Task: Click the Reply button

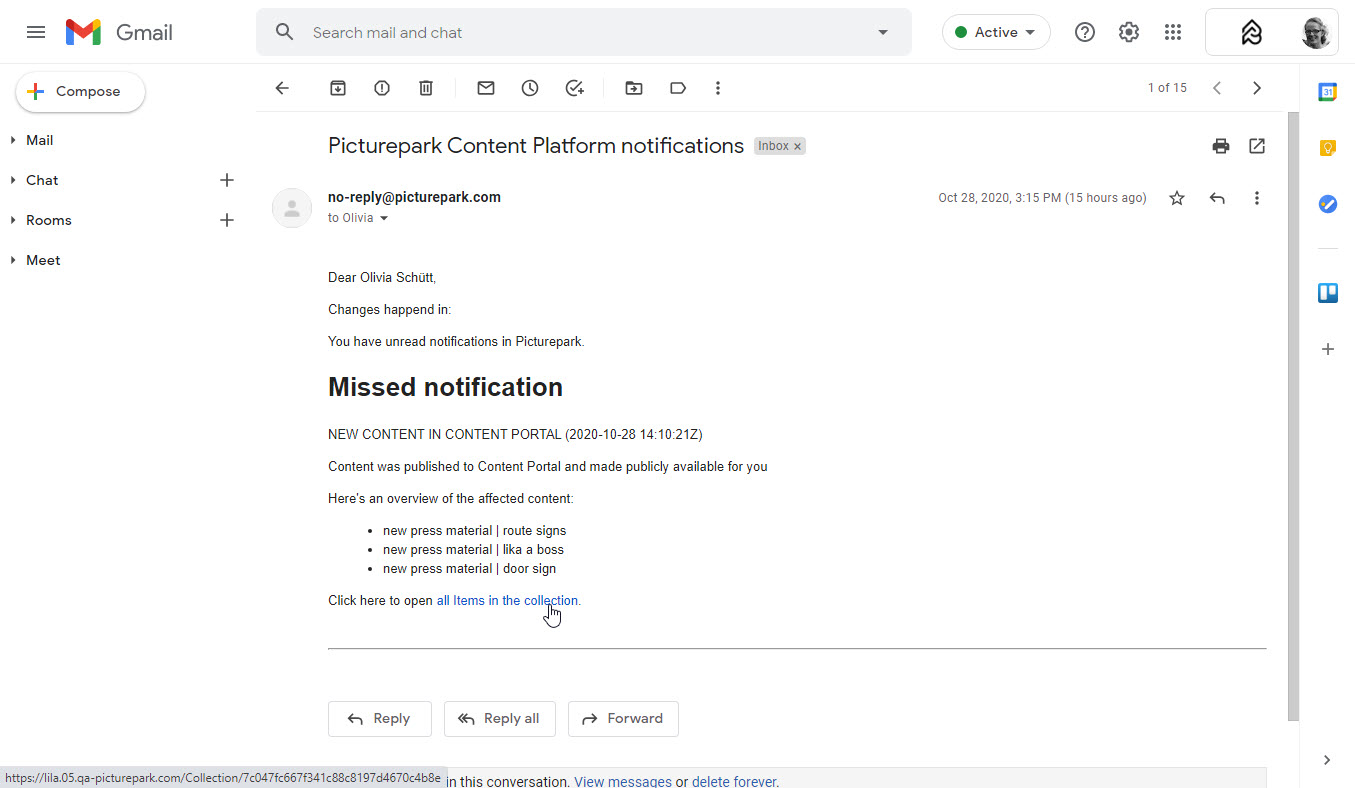Action: tap(379, 718)
